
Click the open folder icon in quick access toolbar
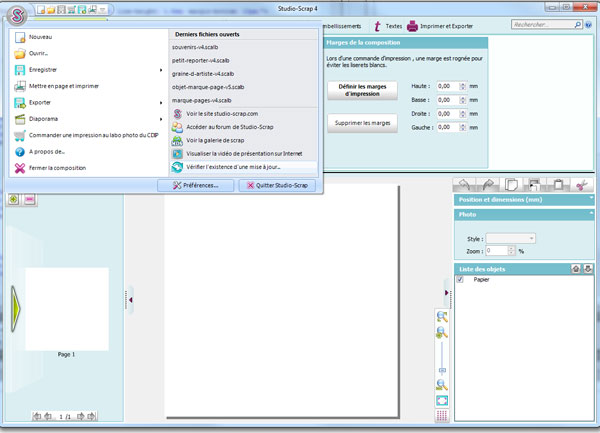point(51,10)
